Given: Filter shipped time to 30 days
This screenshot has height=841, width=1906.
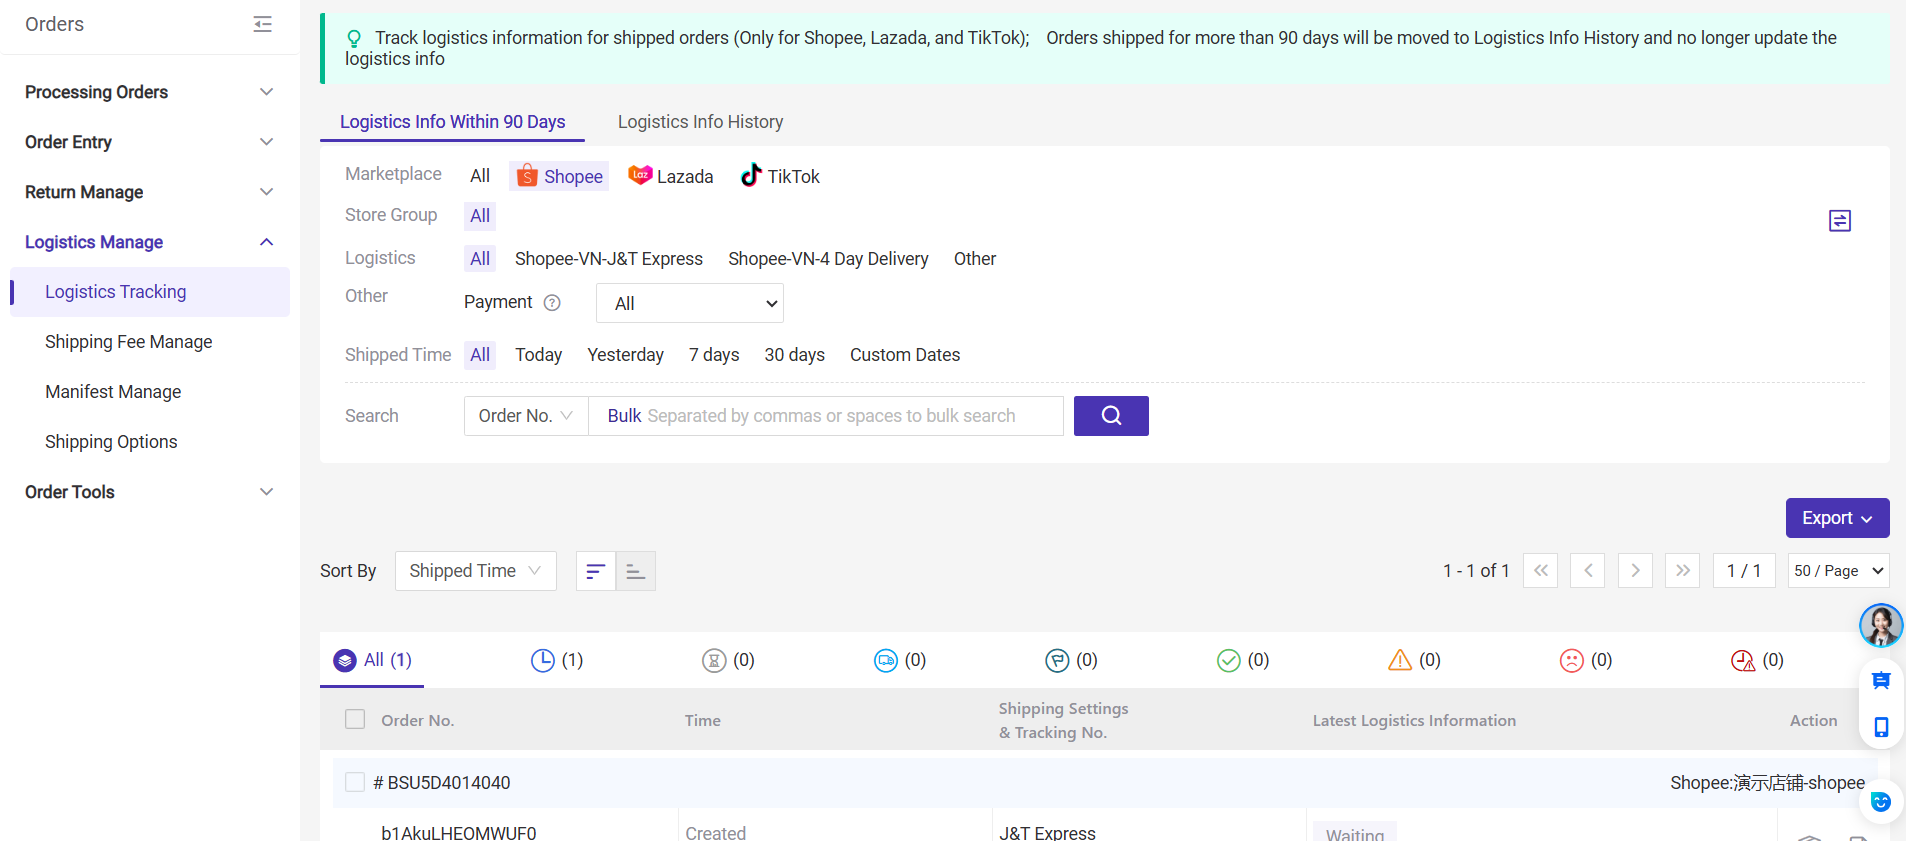Looking at the screenshot, I should 795,355.
